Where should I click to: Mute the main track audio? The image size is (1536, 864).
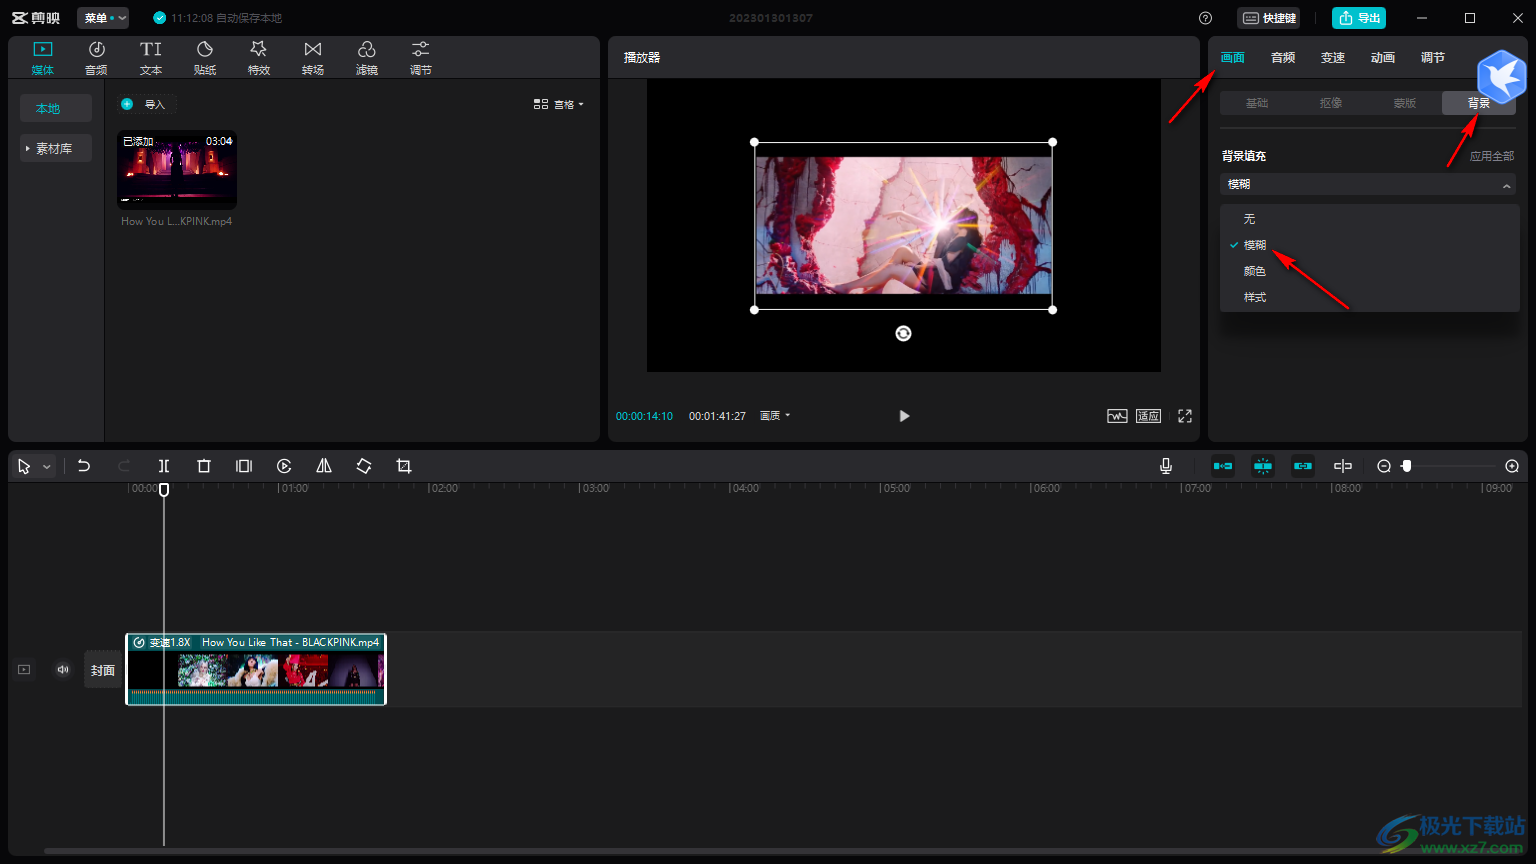point(63,669)
